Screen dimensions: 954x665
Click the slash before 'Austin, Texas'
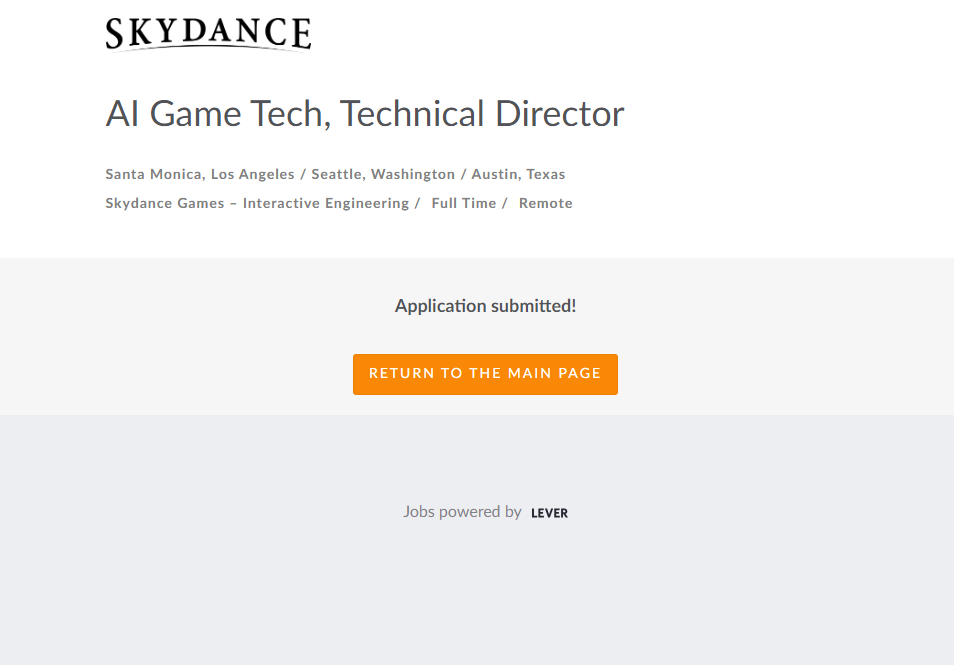point(464,174)
